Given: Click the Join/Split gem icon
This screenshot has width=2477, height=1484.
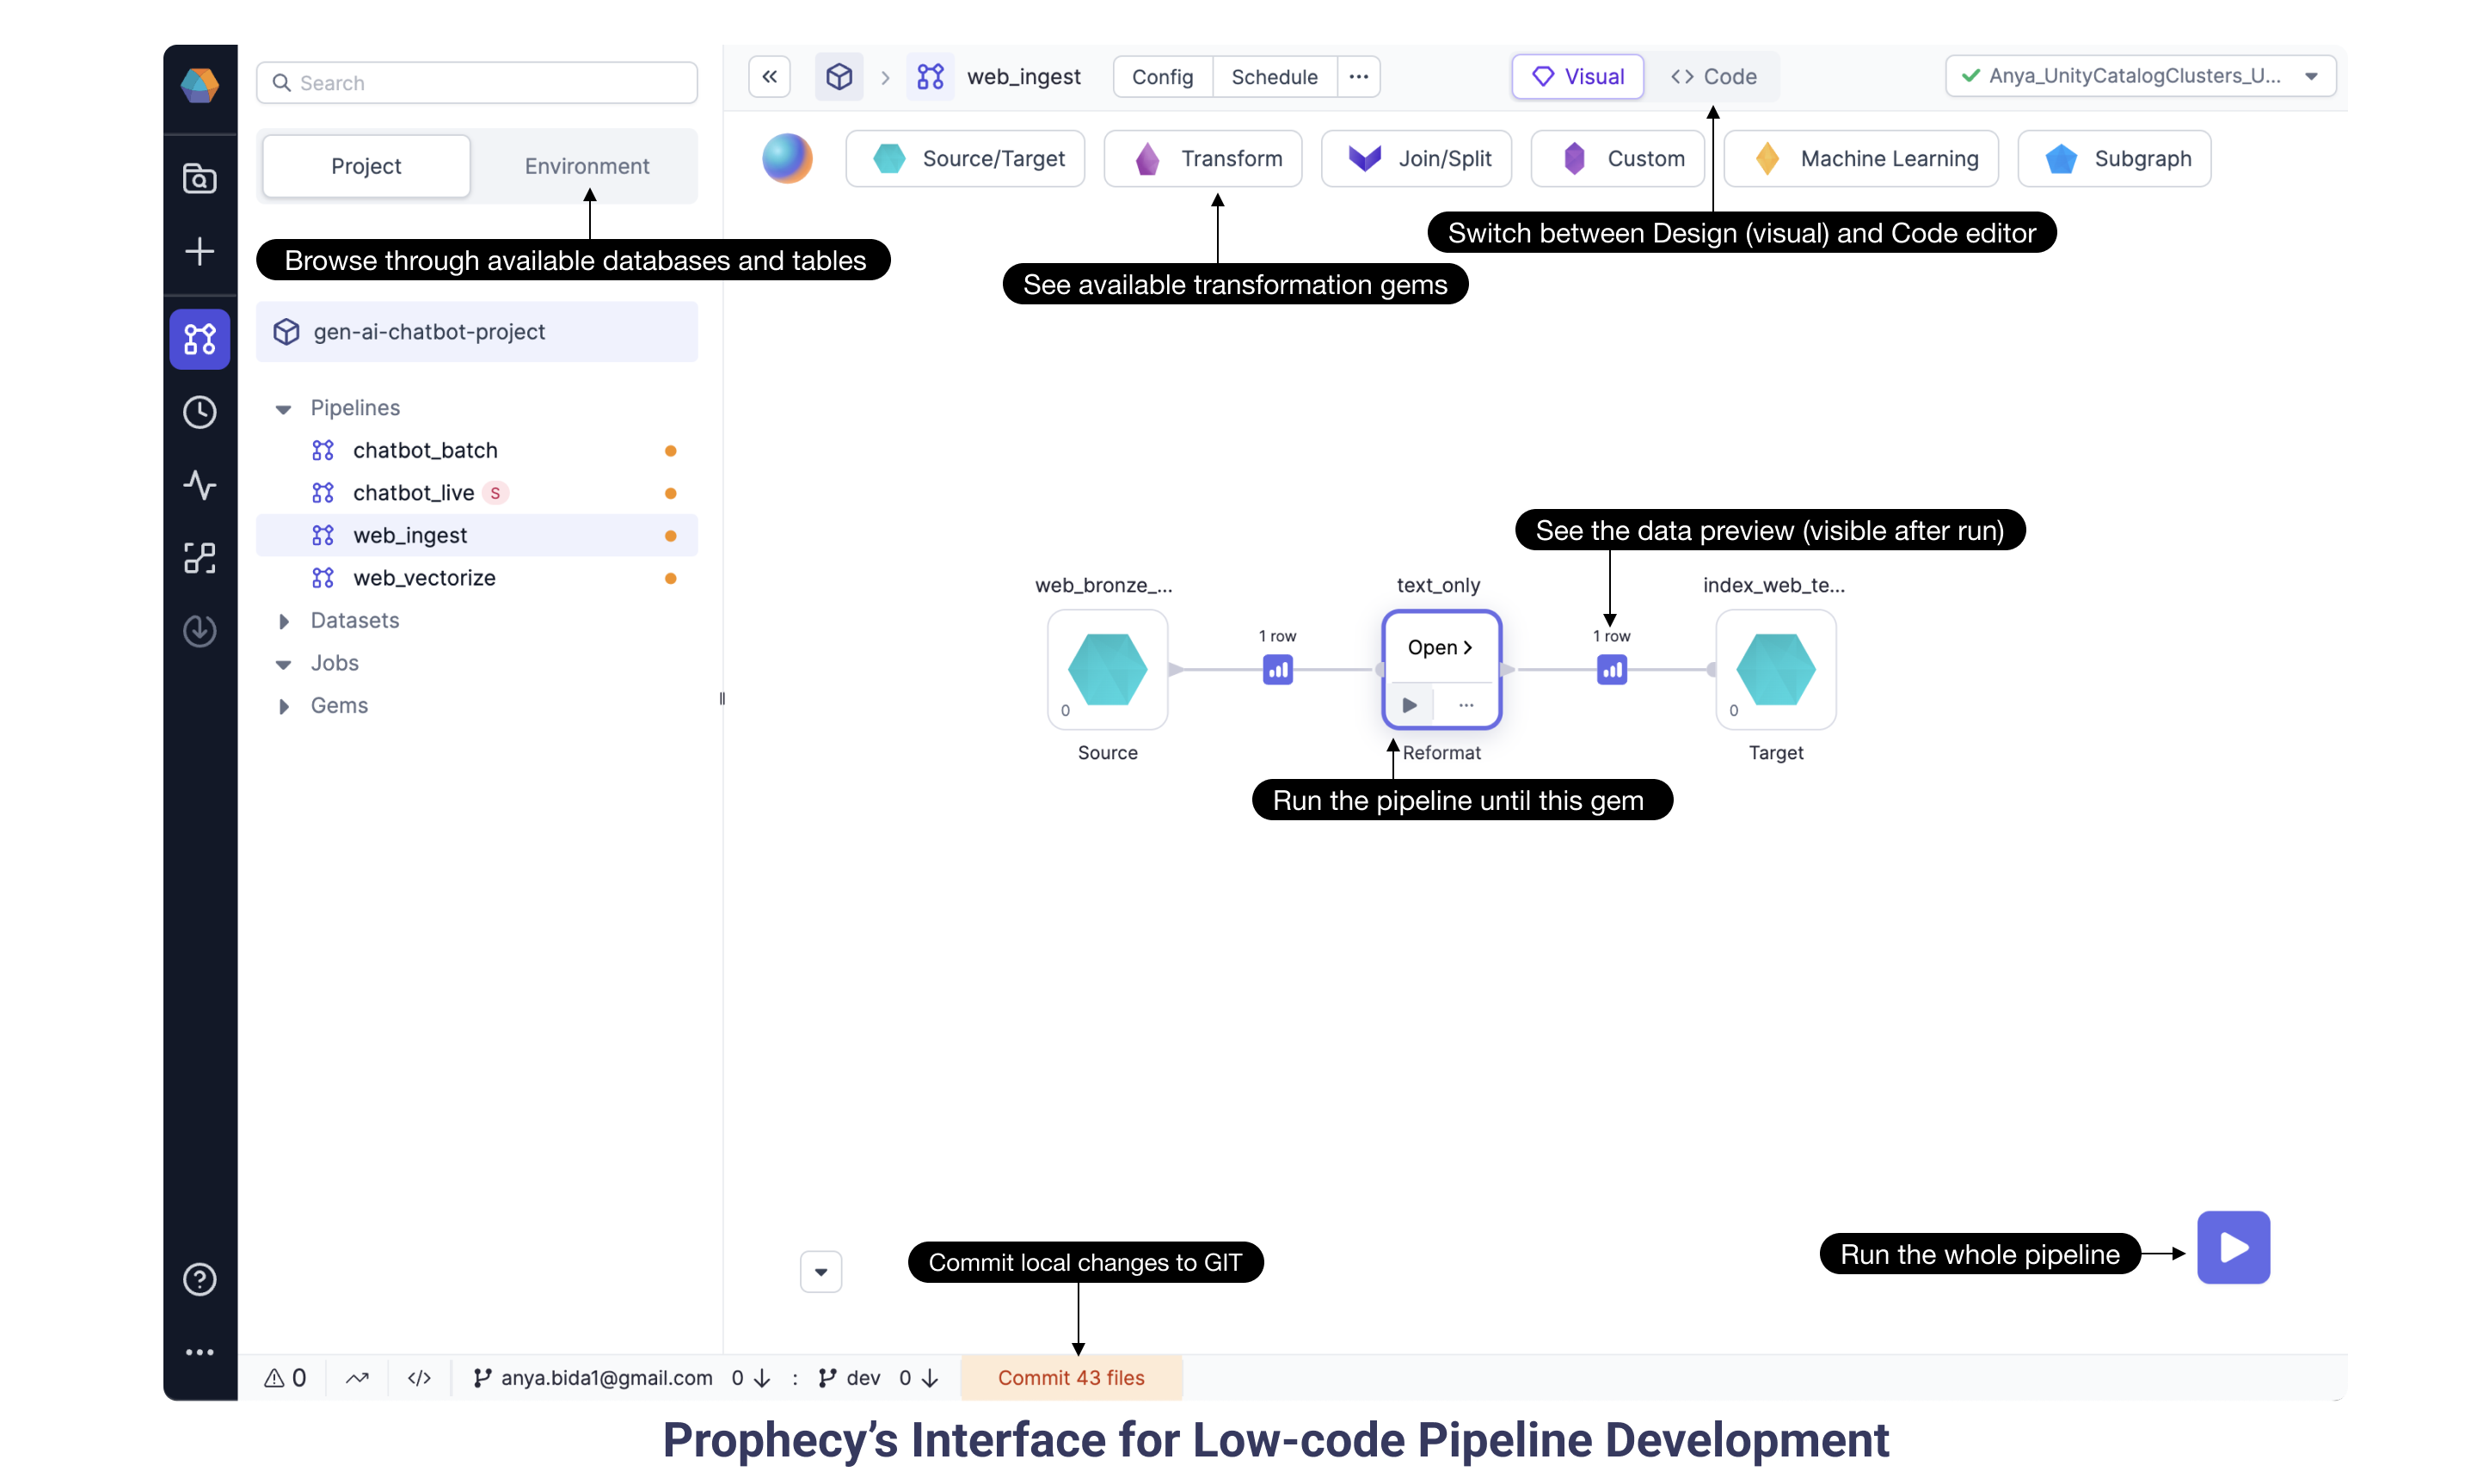Looking at the screenshot, I should (x=1362, y=157).
